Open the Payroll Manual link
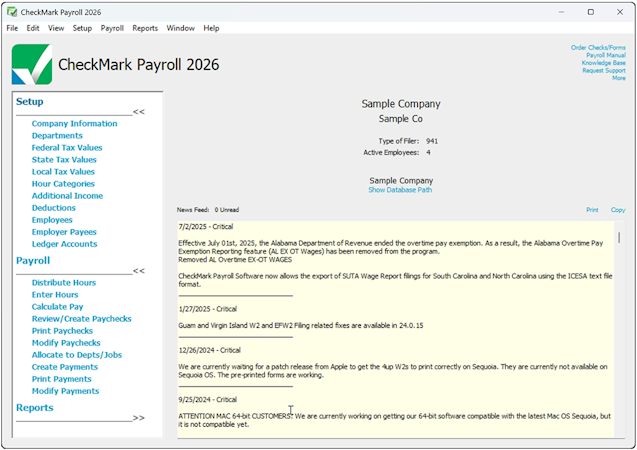 pos(606,55)
